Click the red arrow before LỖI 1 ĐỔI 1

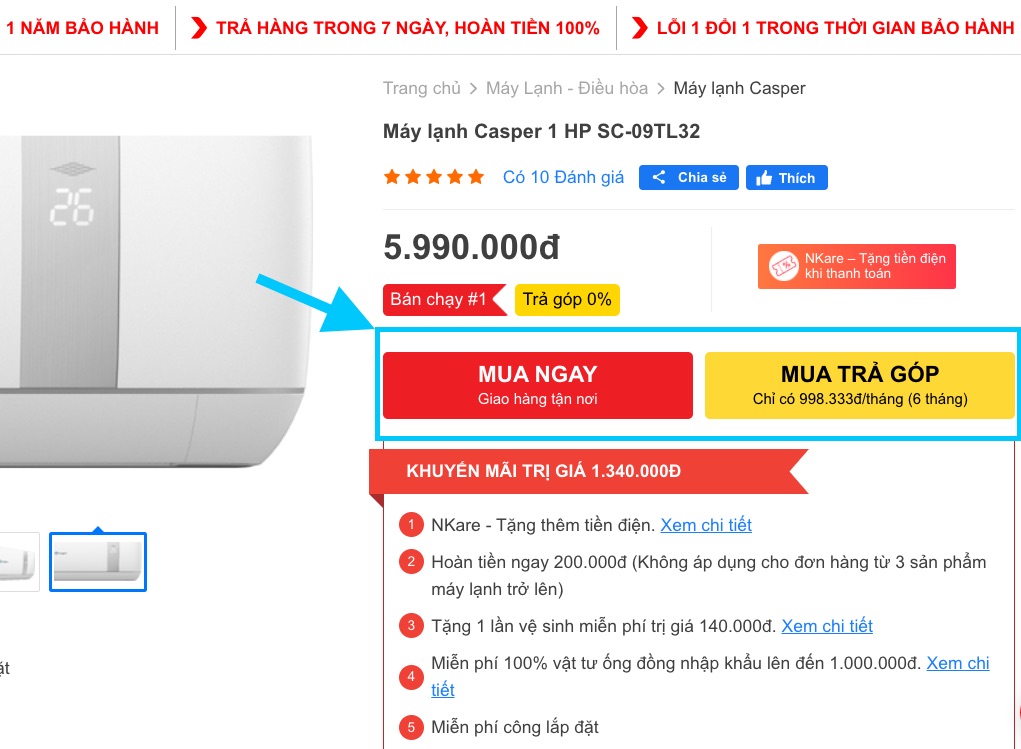639,28
